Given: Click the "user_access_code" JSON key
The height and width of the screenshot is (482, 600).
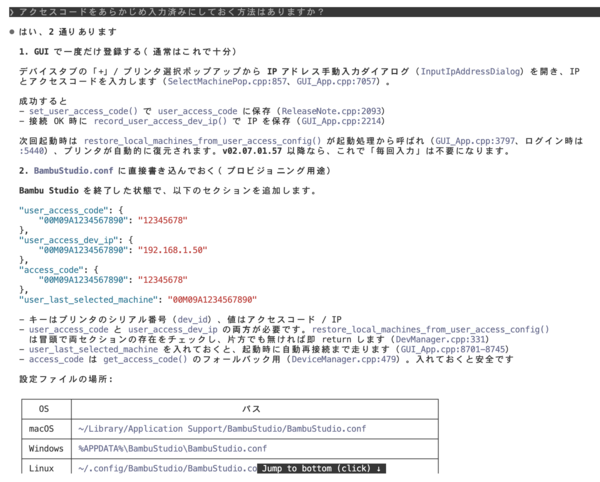Looking at the screenshot, I should [64, 210].
